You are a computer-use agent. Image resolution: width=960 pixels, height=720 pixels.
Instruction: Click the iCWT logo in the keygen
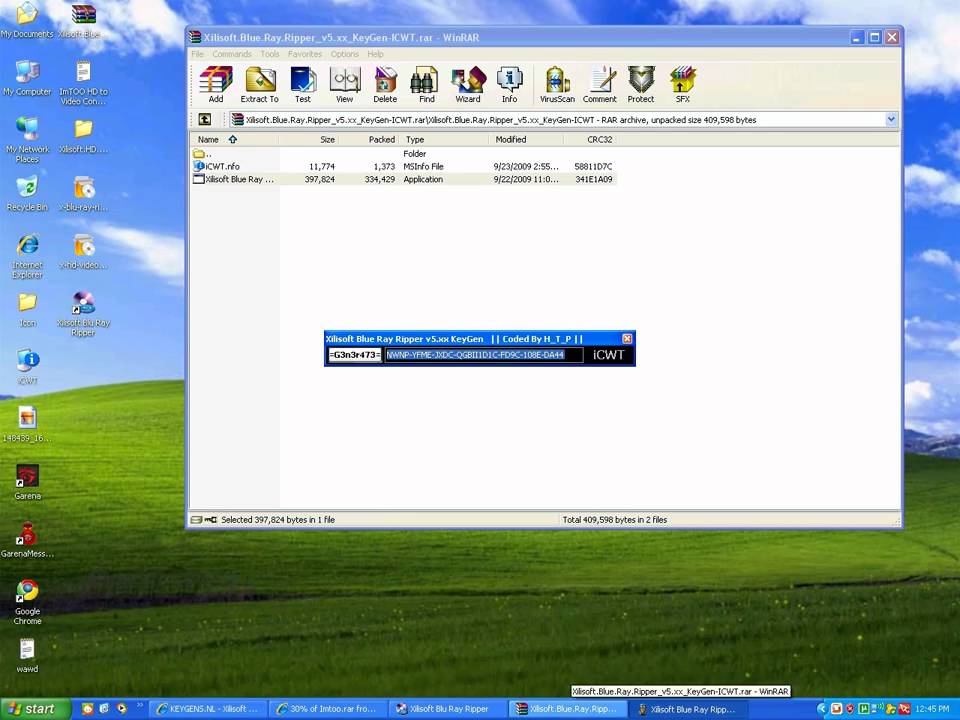pyautogui.click(x=609, y=354)
